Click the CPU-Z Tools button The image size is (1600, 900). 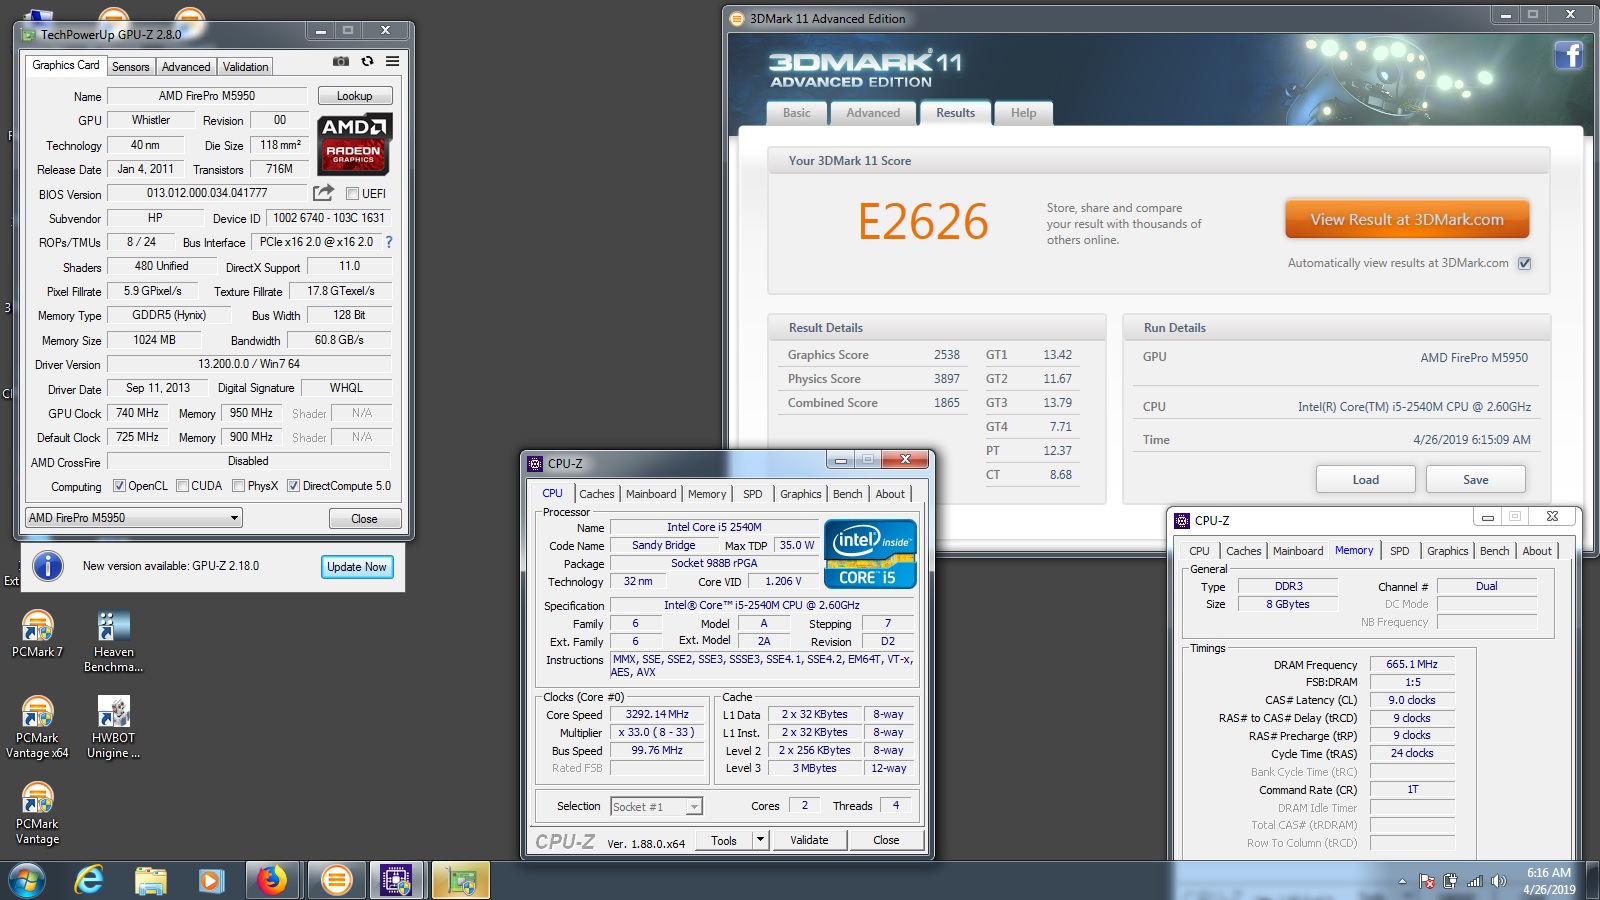[724, 840]
